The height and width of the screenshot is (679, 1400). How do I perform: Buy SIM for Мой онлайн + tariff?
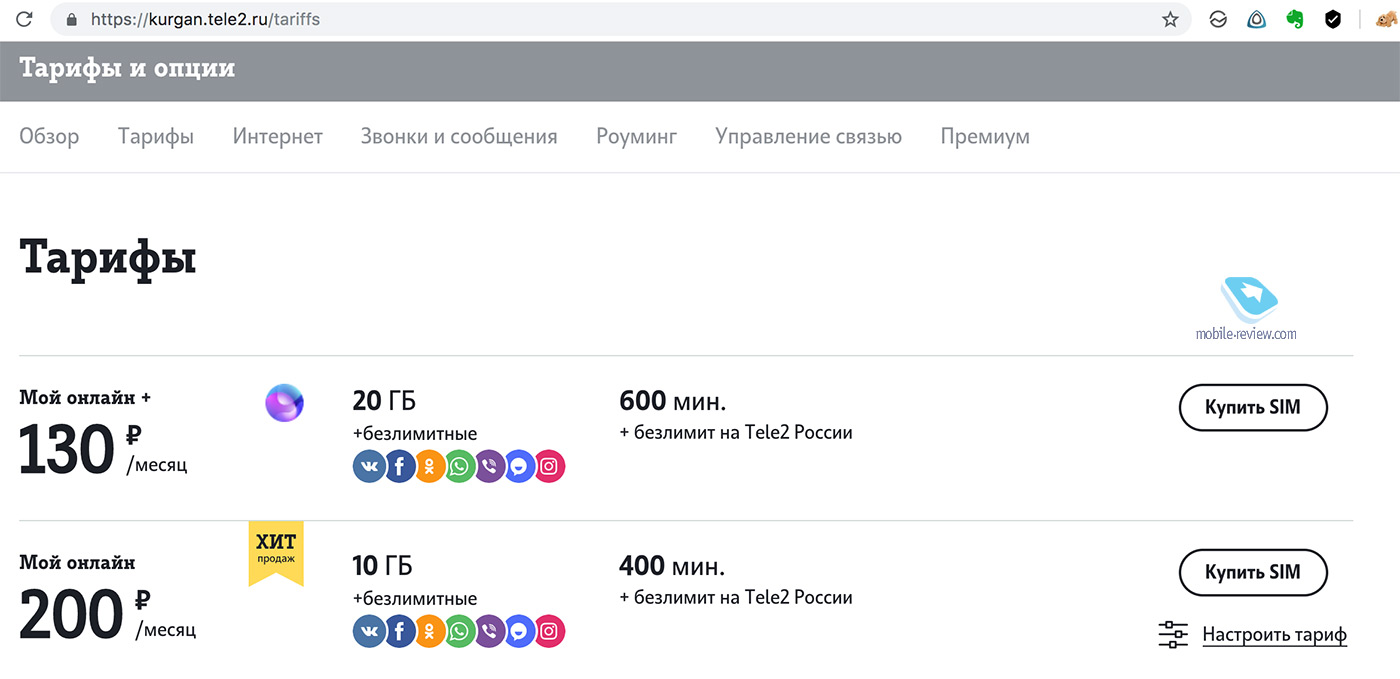point(1253,408)
